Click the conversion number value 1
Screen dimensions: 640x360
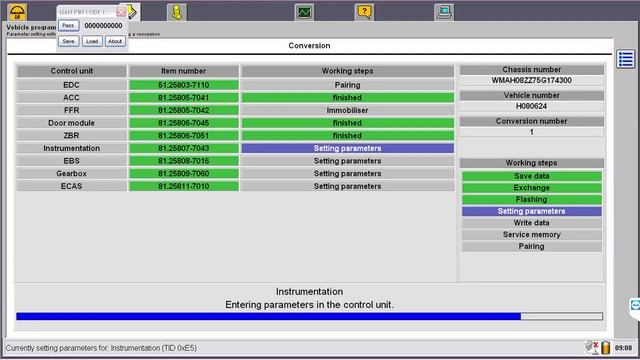(x=531, y=132)
